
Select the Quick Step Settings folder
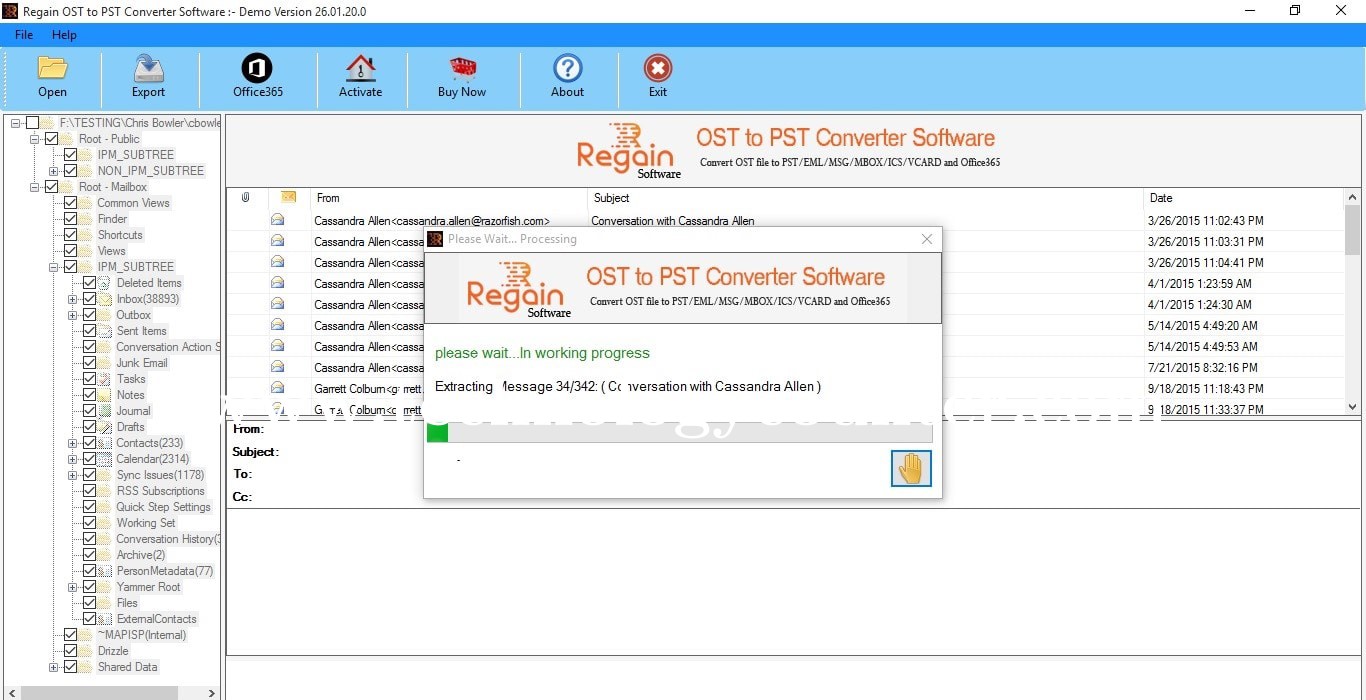click(163, 507)
